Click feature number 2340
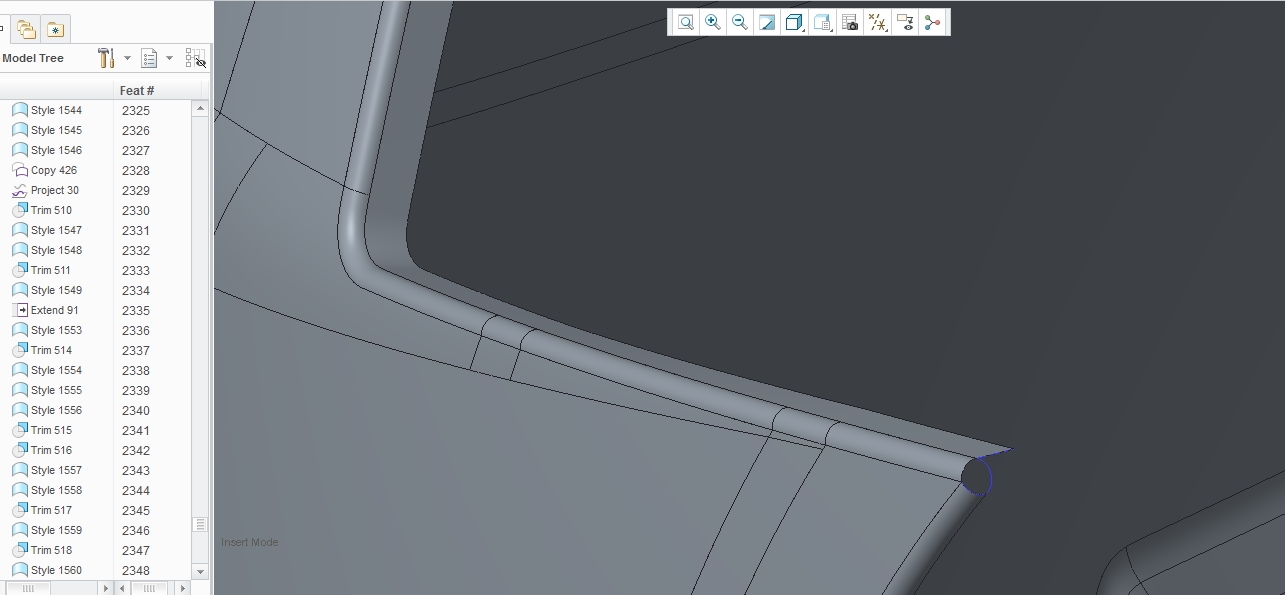1285x595 pixels. click(x=136, y=410)
